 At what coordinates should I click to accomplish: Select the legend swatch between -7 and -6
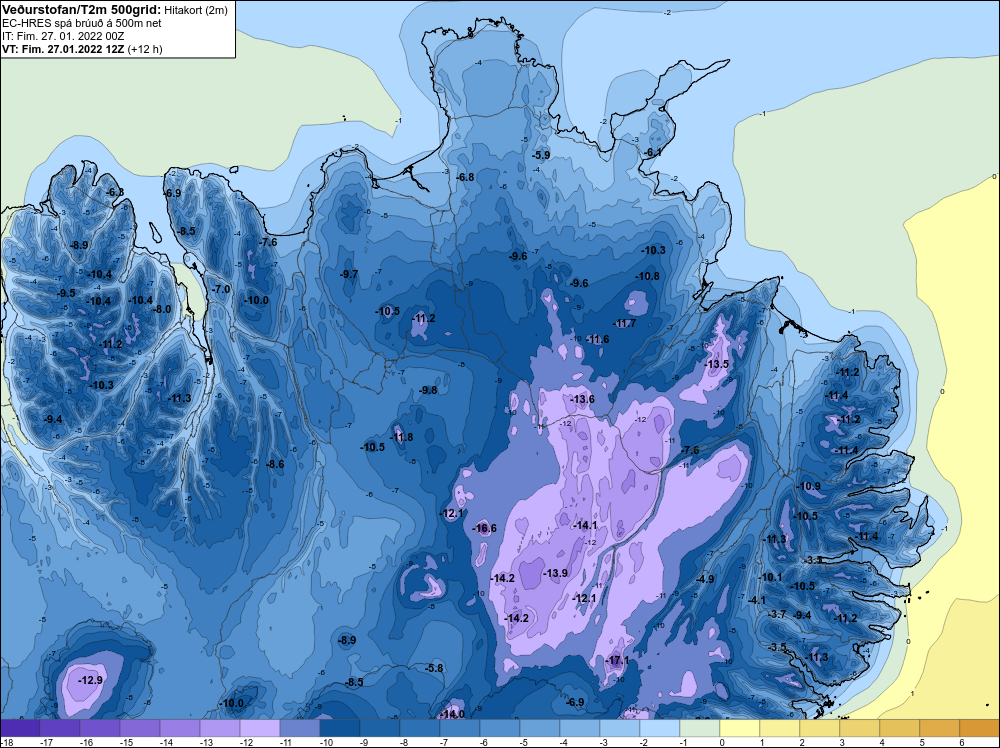460,728
